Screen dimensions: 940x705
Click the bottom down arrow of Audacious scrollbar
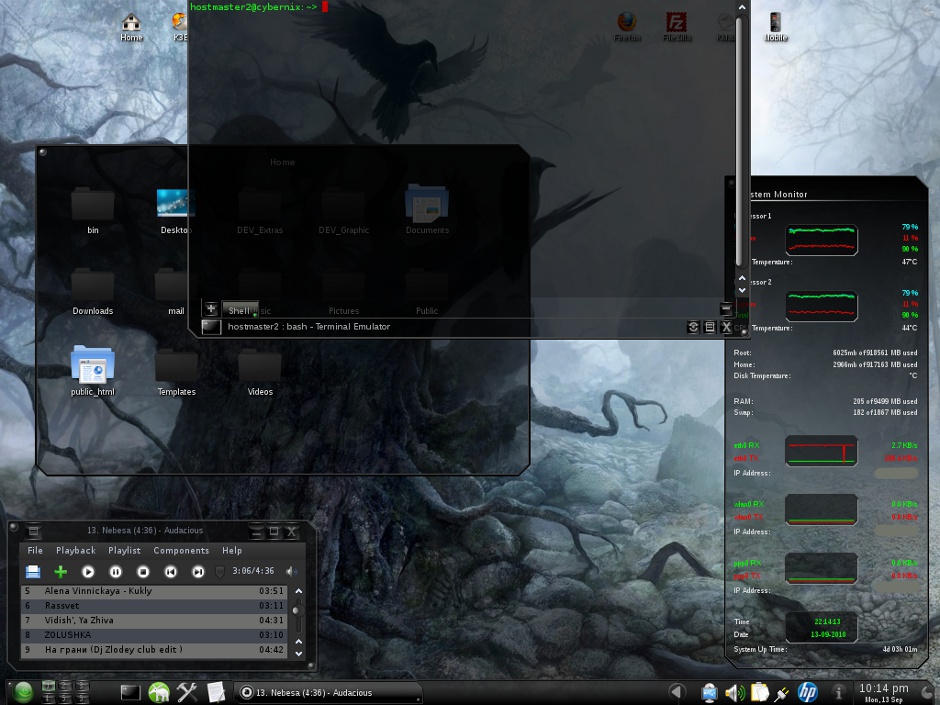coord(299,653)
